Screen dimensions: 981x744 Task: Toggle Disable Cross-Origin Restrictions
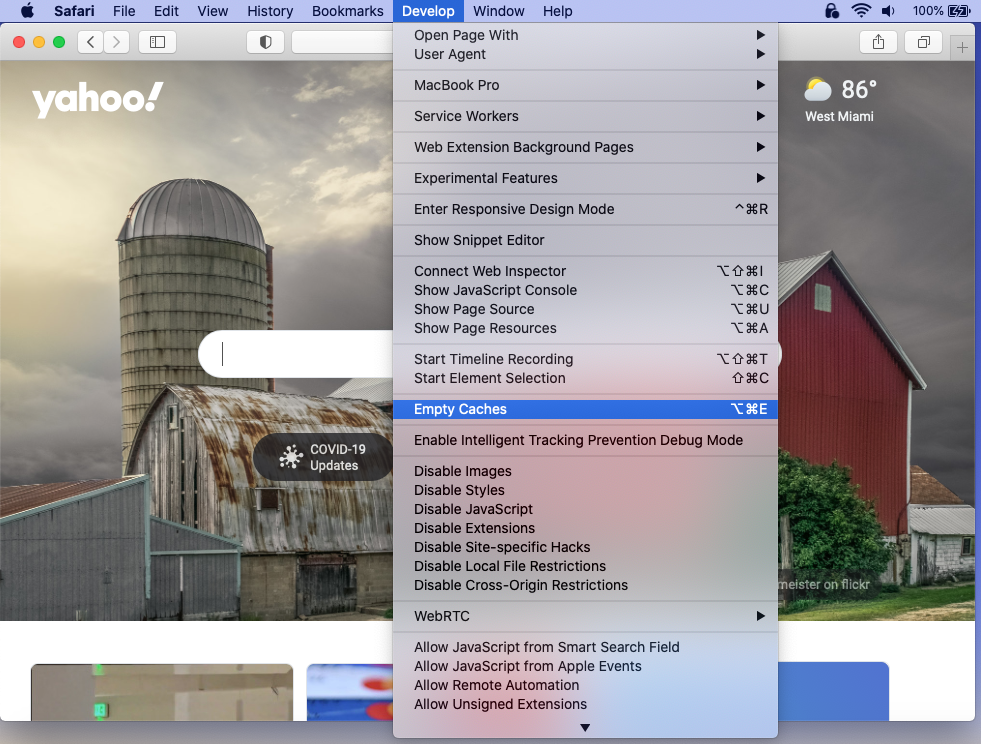[585, 586]
